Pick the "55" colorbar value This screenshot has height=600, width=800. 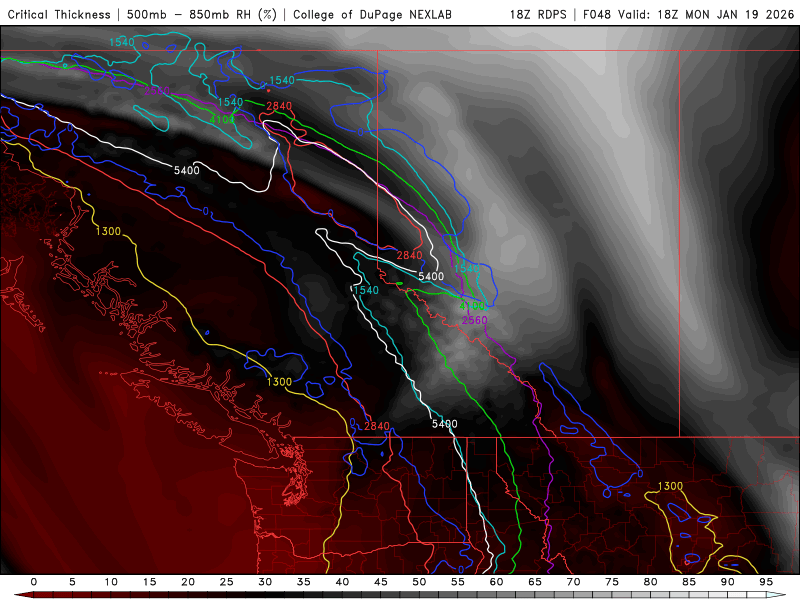click(x=458, y=582)
